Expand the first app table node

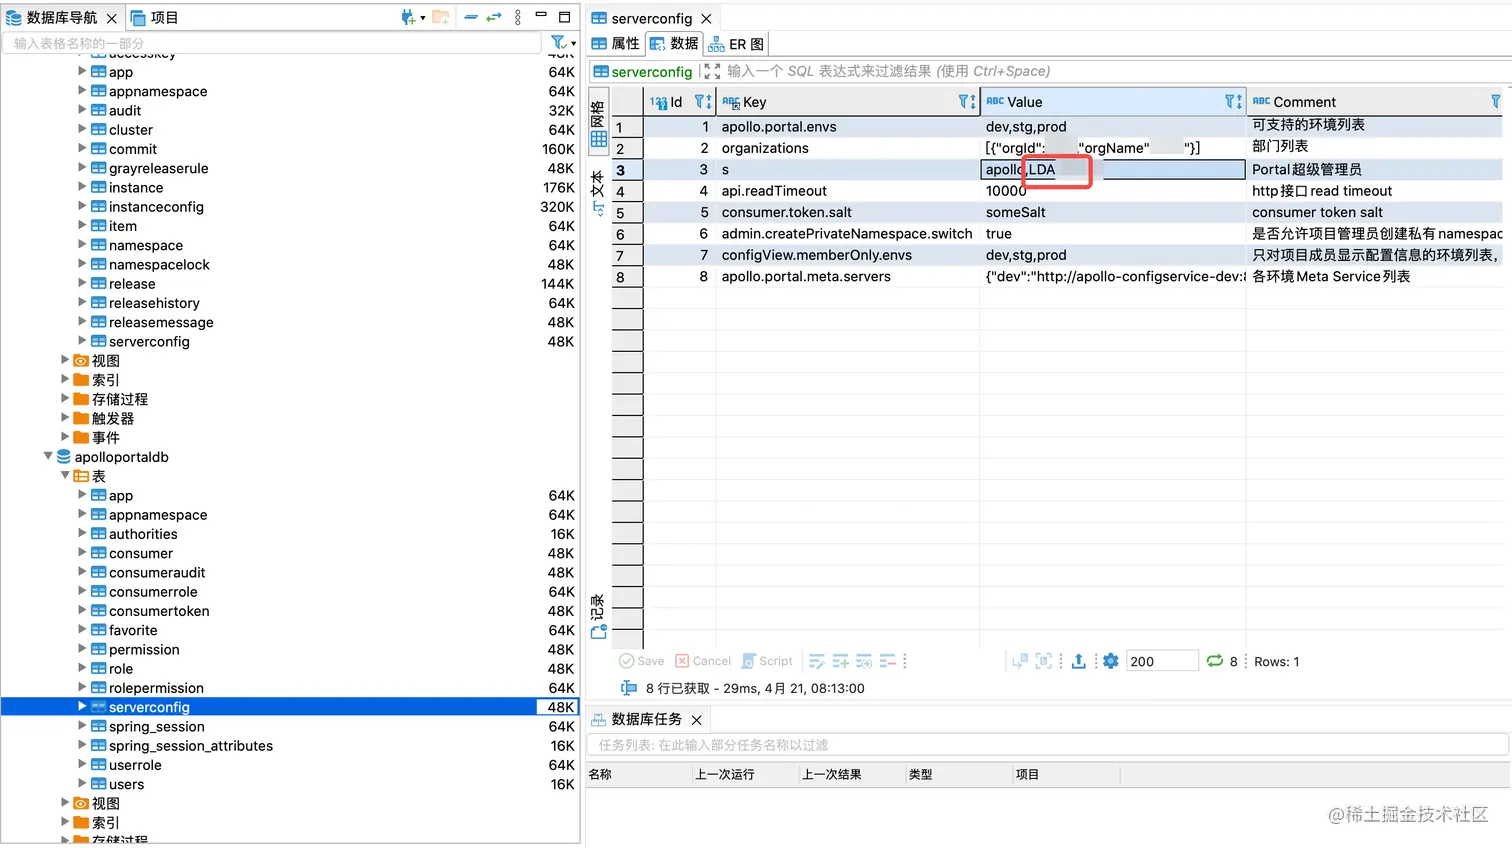pos(82,72)
